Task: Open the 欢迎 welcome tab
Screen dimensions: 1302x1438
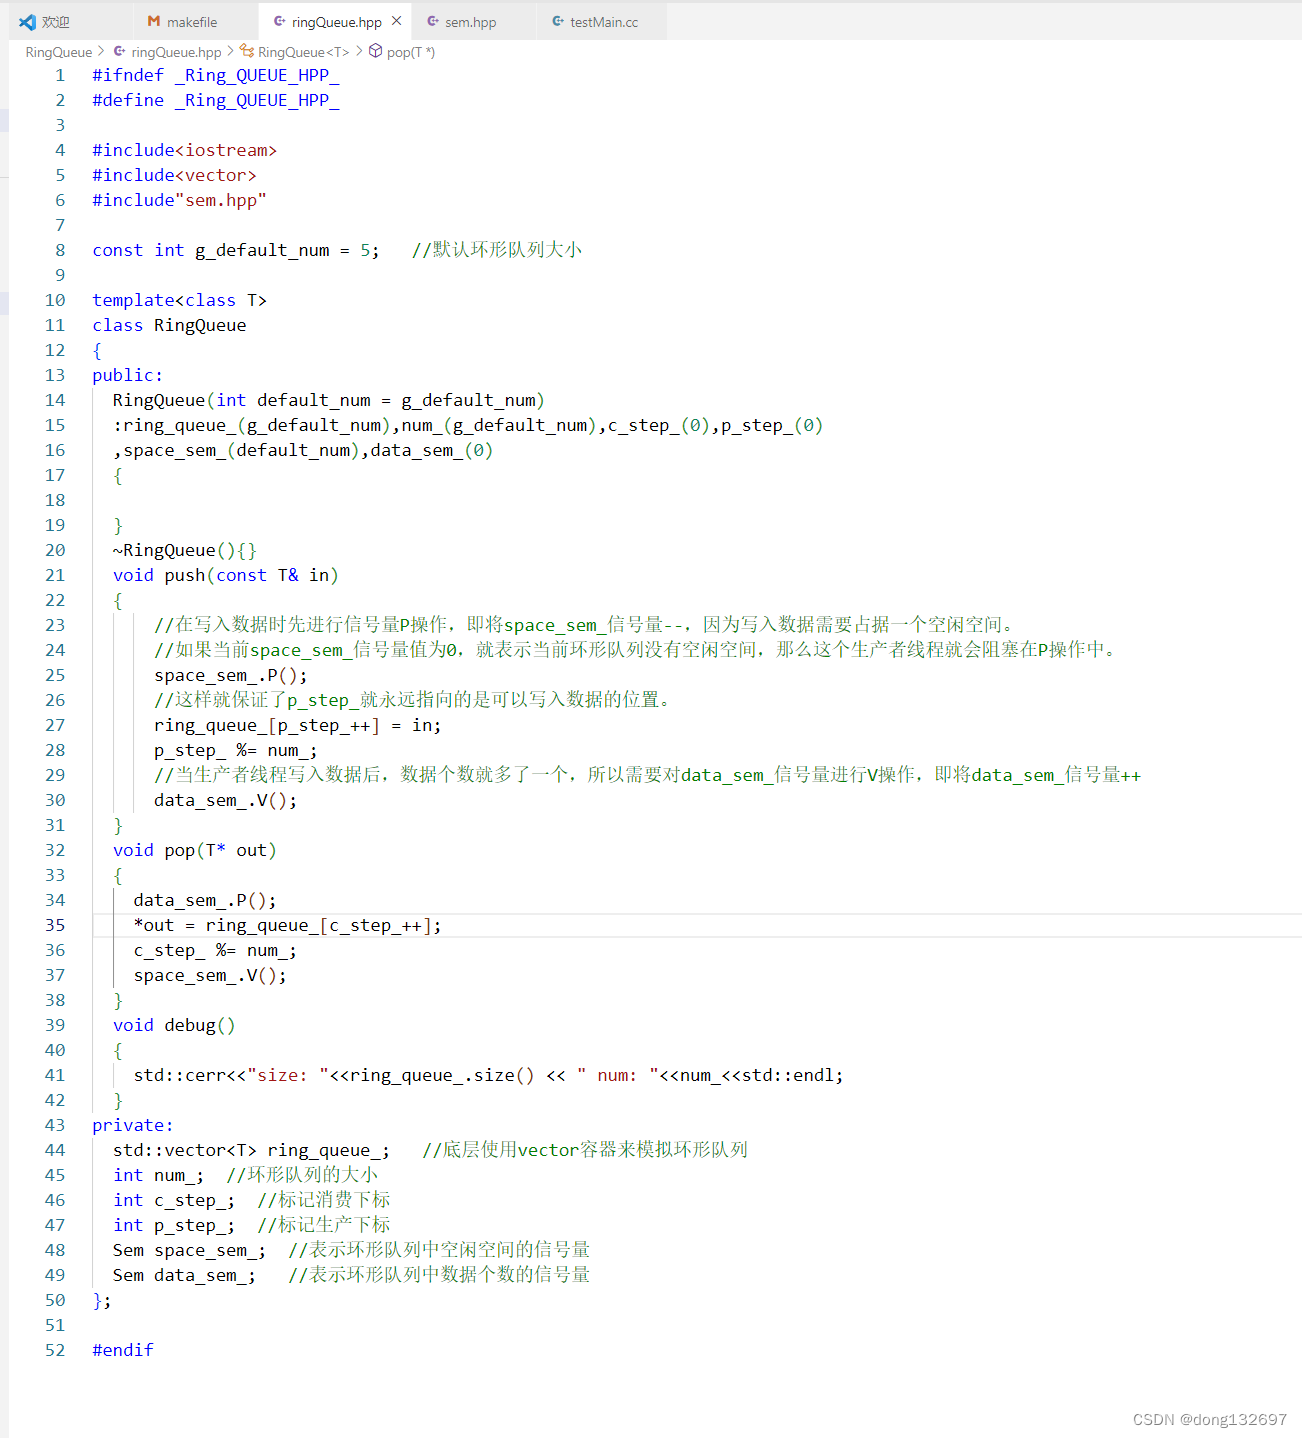Action: coord(55,22)
